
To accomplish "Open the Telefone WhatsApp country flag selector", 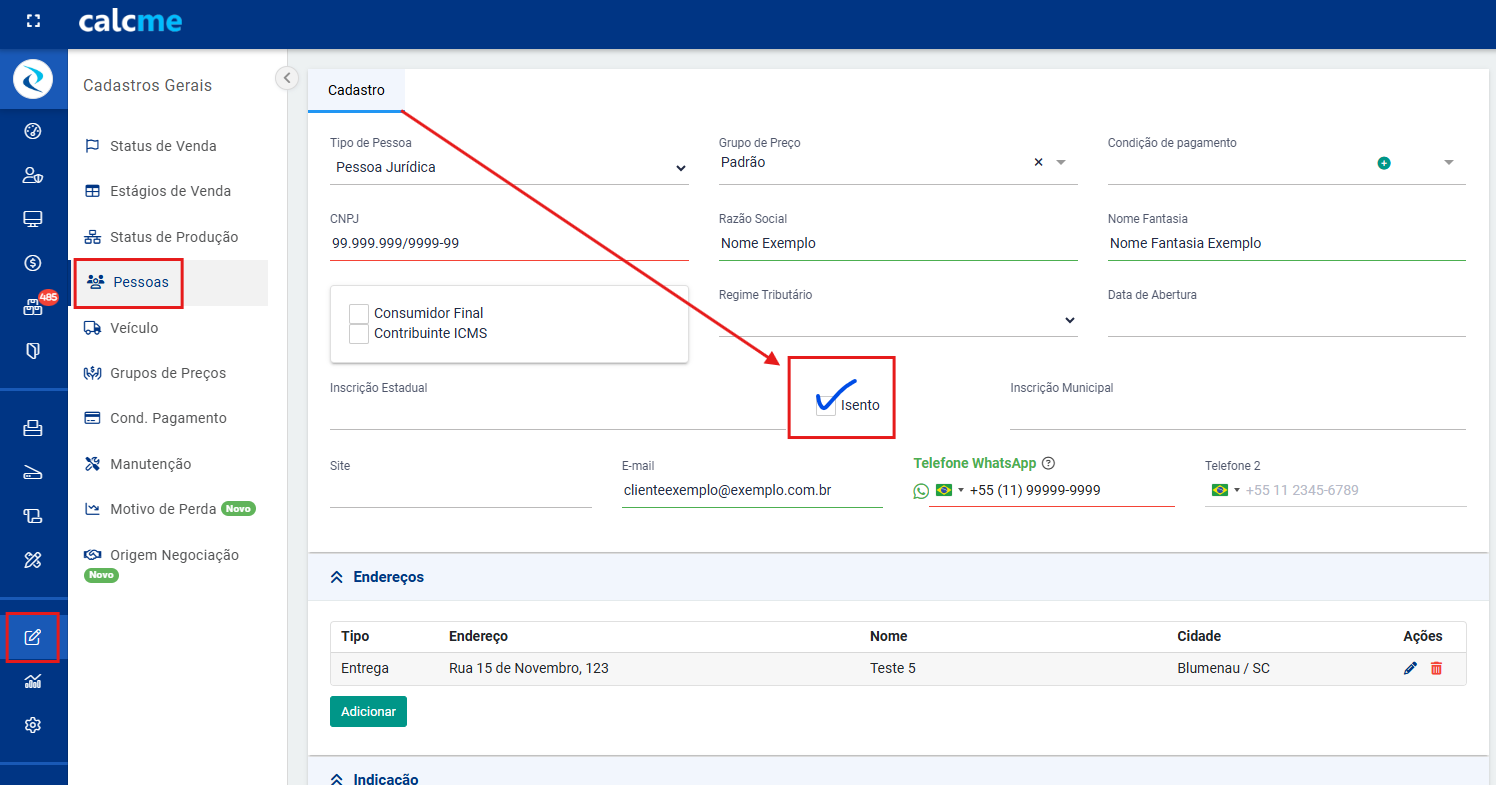I will (949, 490).
